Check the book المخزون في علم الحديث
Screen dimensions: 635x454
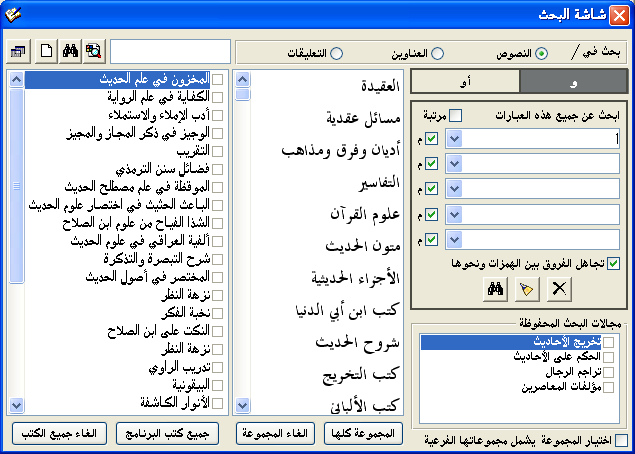pyautogui.click(x=217, y=79)
